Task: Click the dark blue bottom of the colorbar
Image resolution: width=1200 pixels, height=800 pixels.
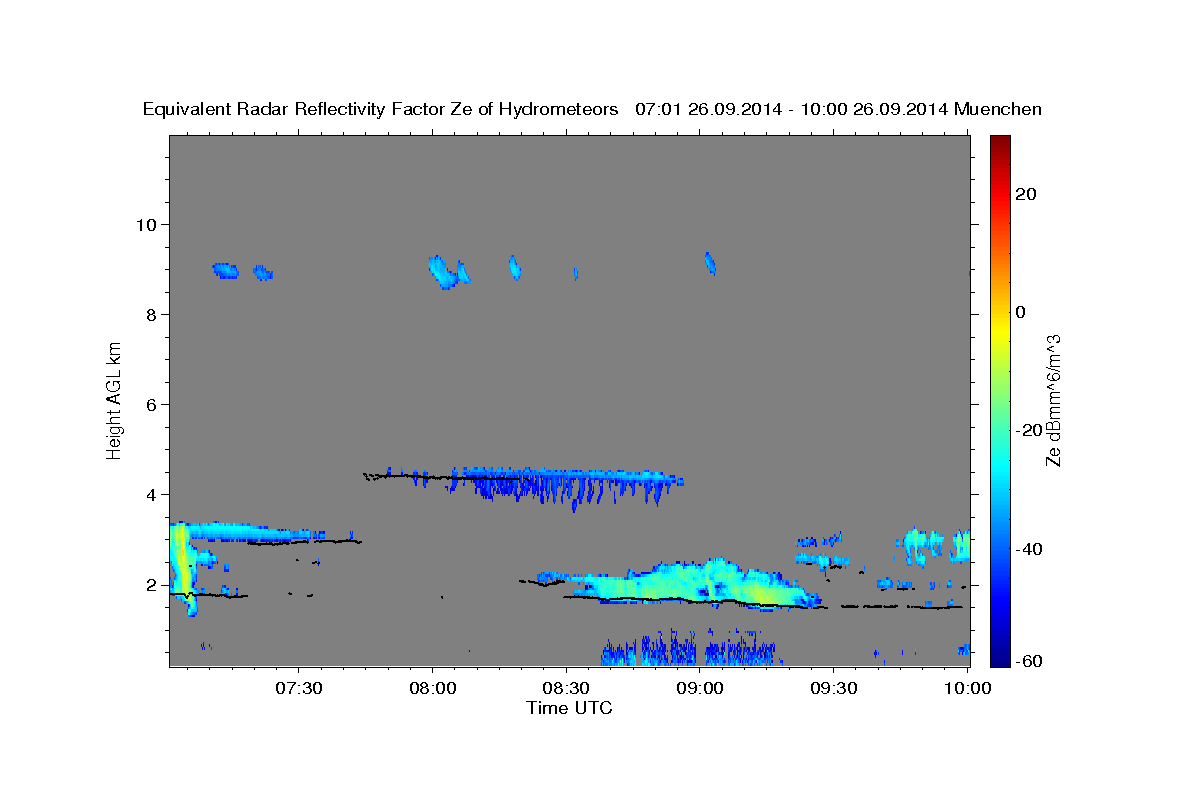Action: click(999, 657)
